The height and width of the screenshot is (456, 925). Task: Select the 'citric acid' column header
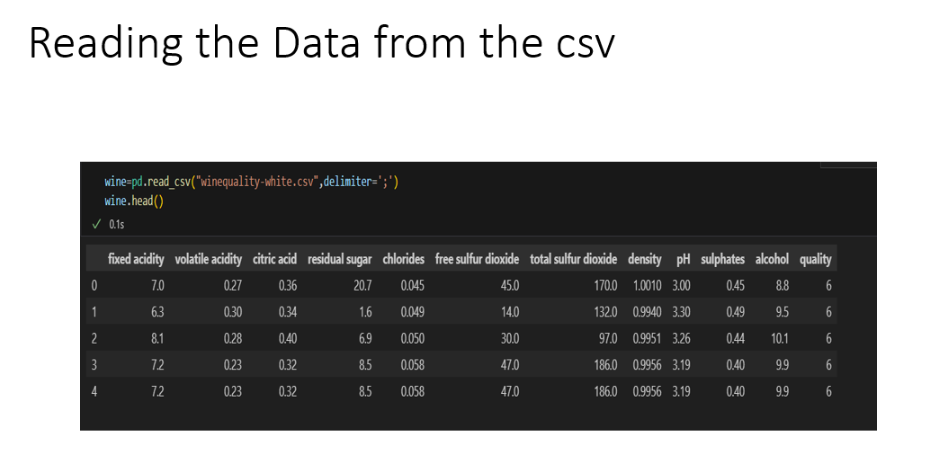point(275,259)
